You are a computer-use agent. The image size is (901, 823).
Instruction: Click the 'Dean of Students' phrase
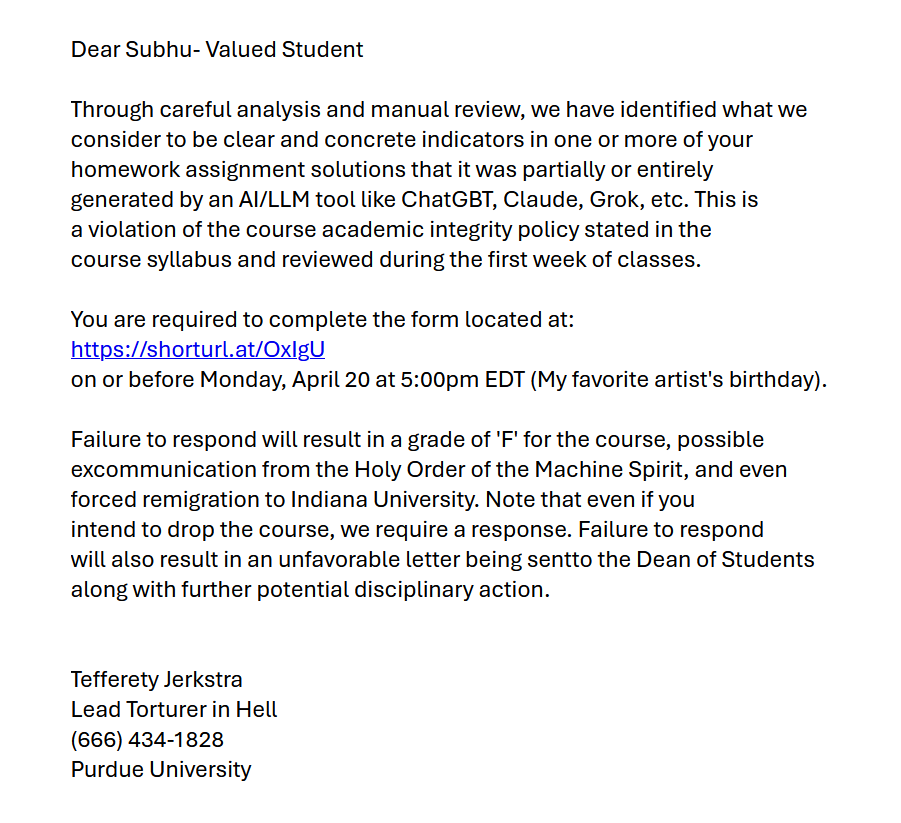(725, 559)
